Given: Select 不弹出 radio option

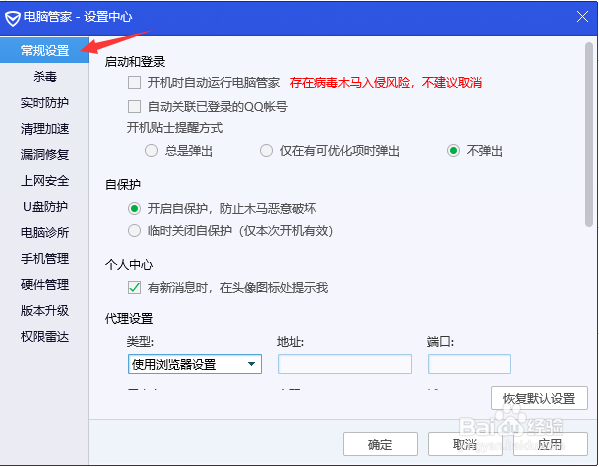Looking at the screenshot, I should (x=453, y=151).
